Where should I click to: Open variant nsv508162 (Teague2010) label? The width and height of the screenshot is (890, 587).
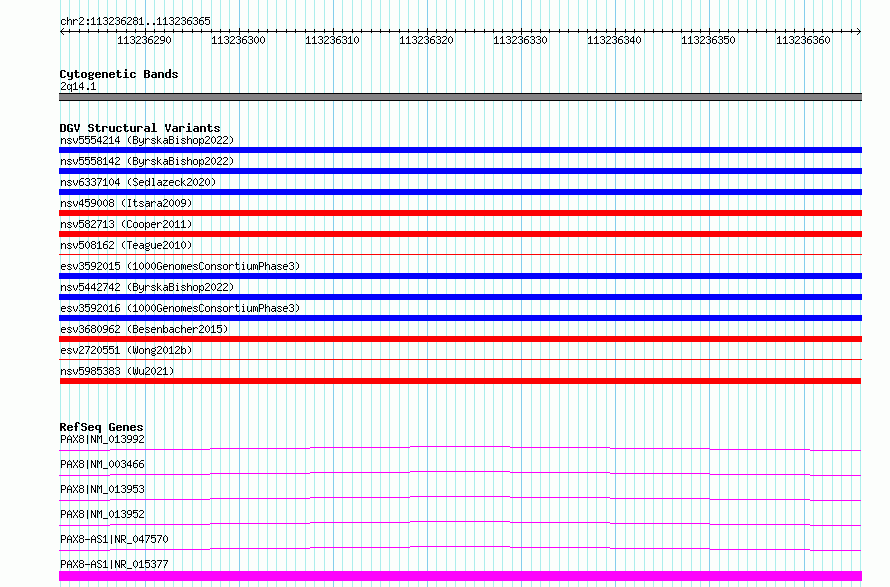[126, 245]
